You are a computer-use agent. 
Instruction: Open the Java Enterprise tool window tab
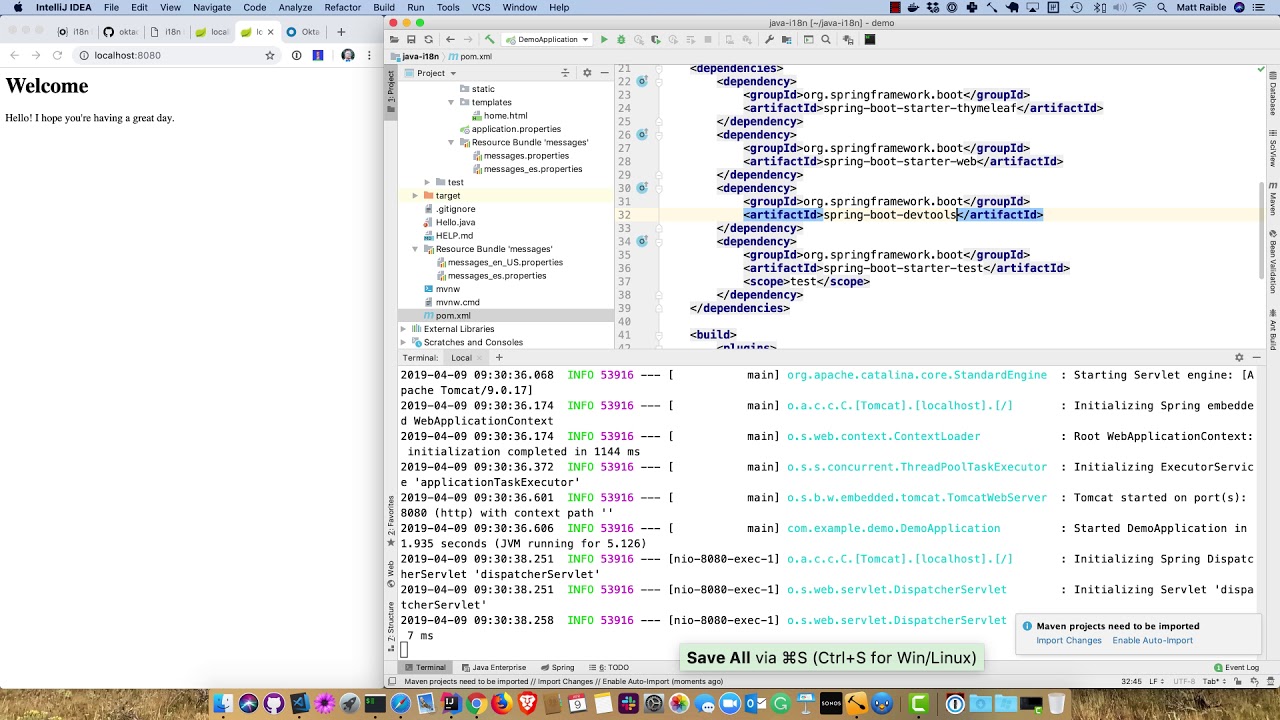pos(493,668)
